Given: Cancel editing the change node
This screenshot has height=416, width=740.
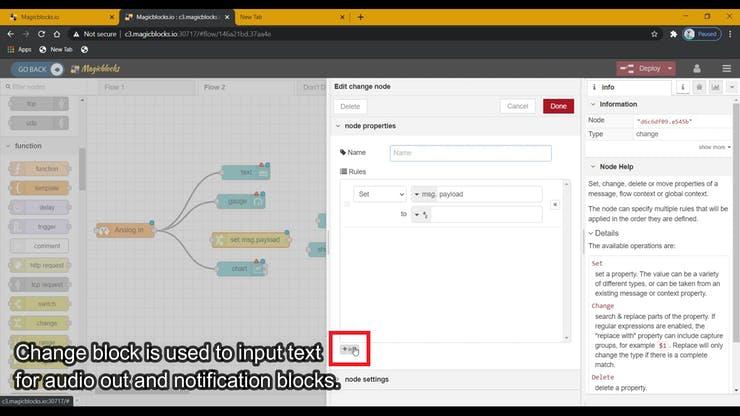Looking at the screenshot, I should [x=517, y=106].
